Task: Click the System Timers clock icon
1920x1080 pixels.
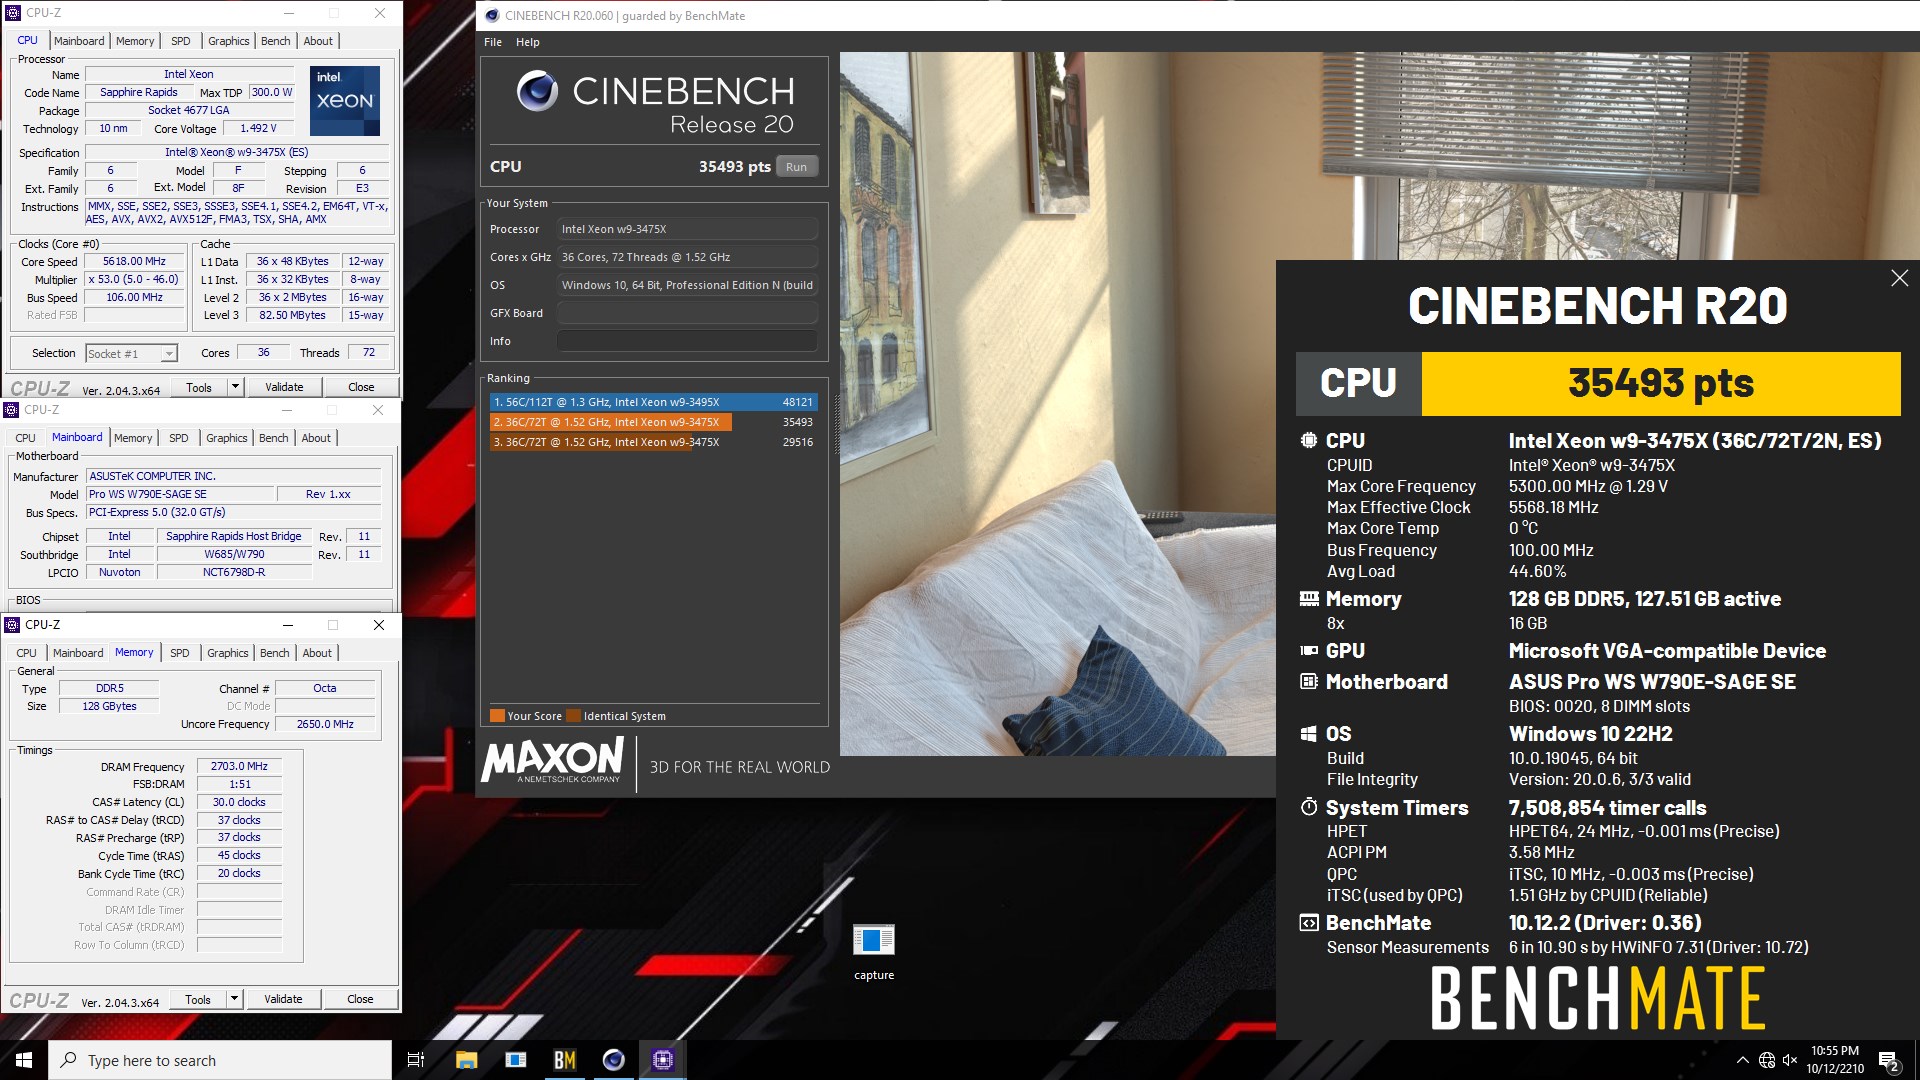Action: pos(1308,806)
